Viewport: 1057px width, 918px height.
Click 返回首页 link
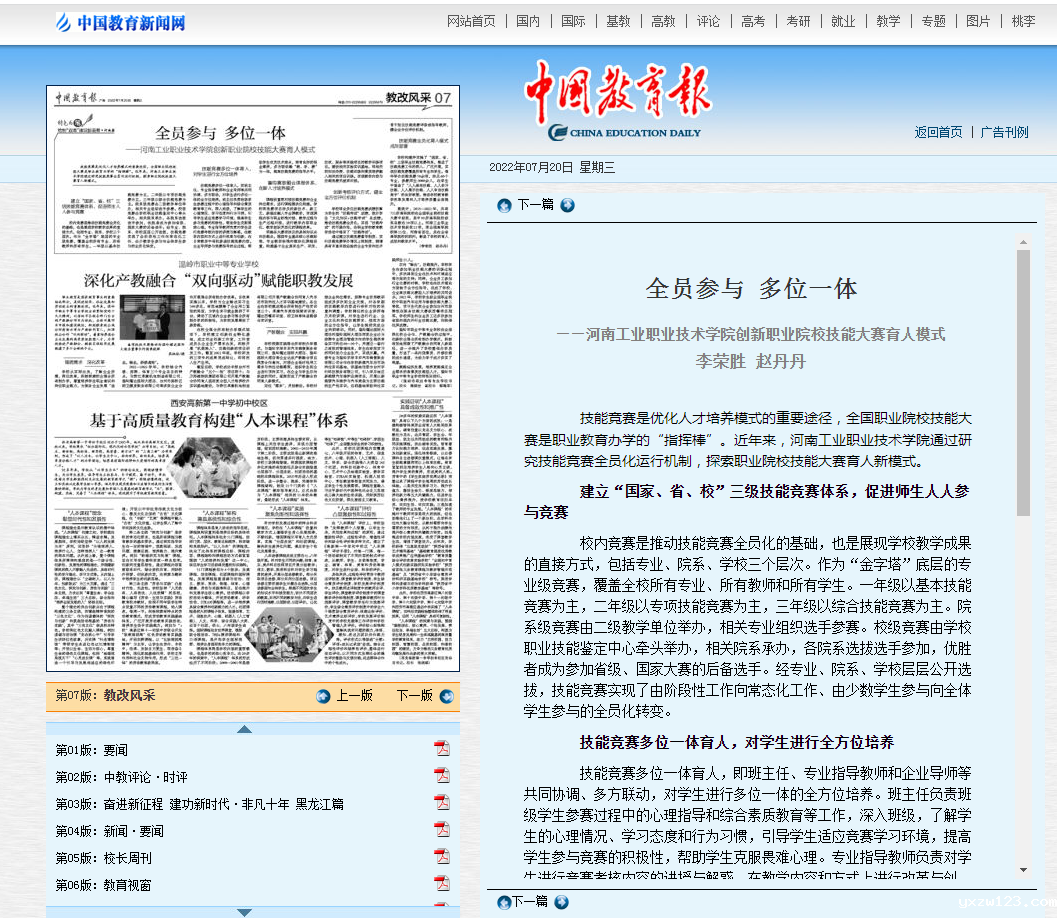coord(938,132)
